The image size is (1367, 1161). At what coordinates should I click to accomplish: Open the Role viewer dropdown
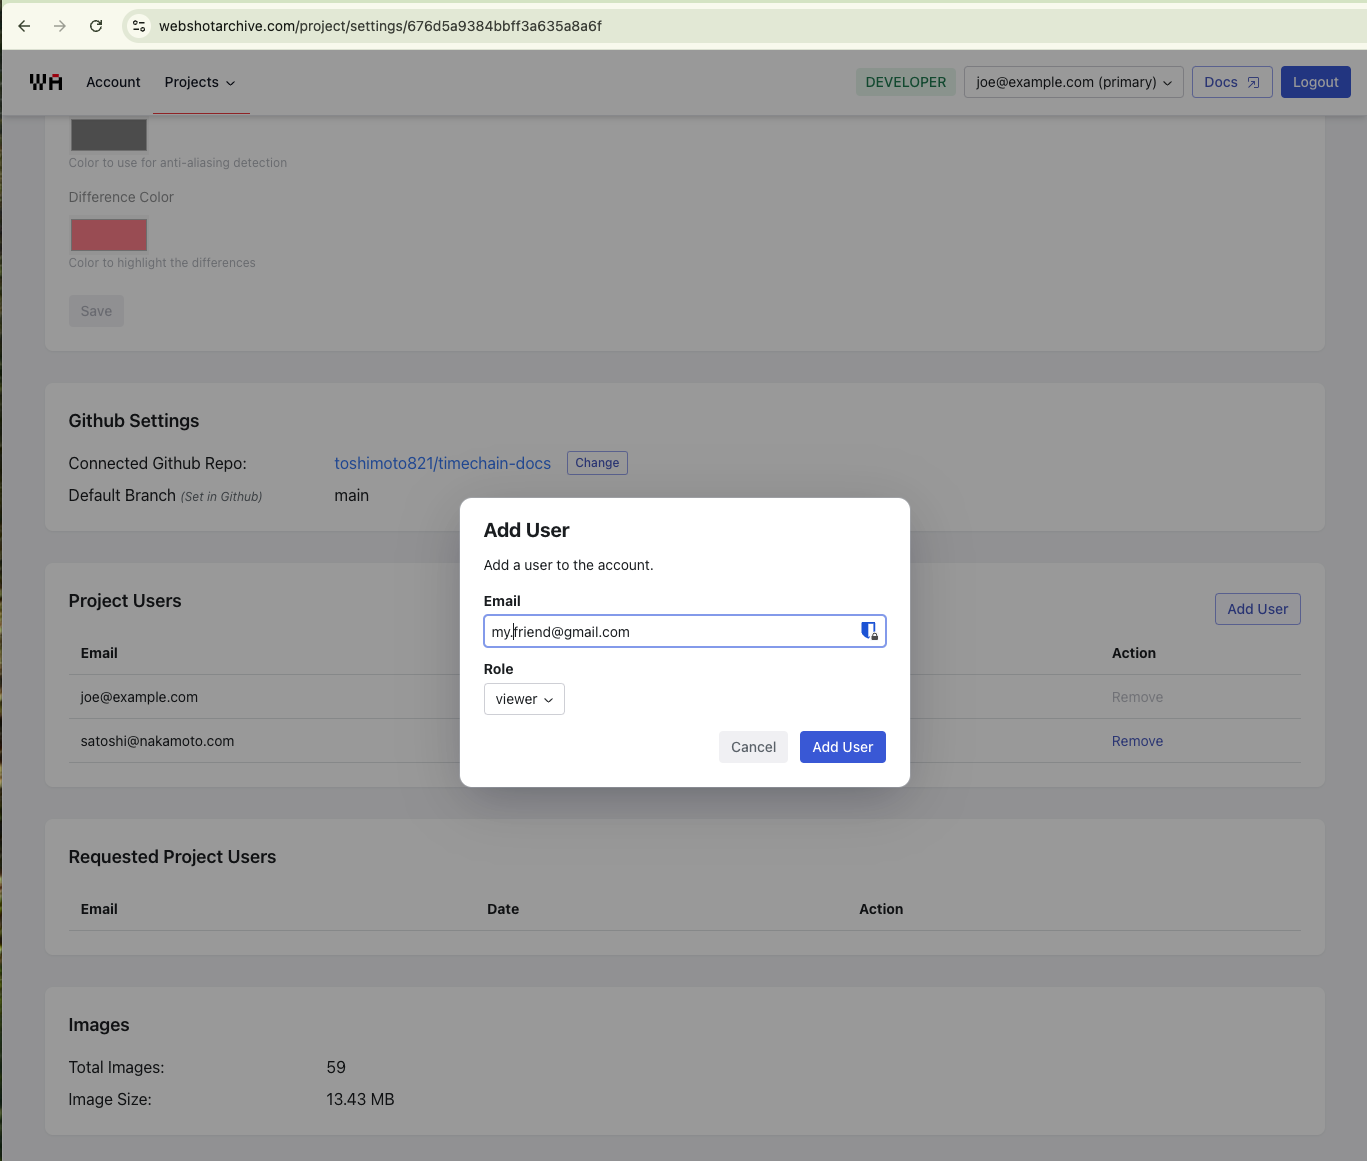[524, 699]
